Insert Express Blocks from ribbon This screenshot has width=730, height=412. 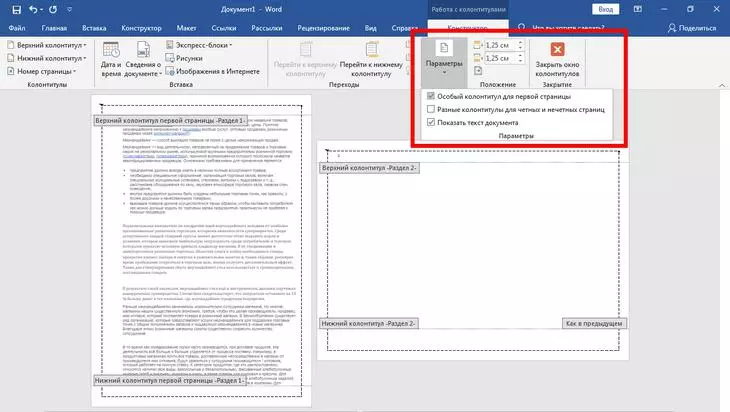(202, 45)
